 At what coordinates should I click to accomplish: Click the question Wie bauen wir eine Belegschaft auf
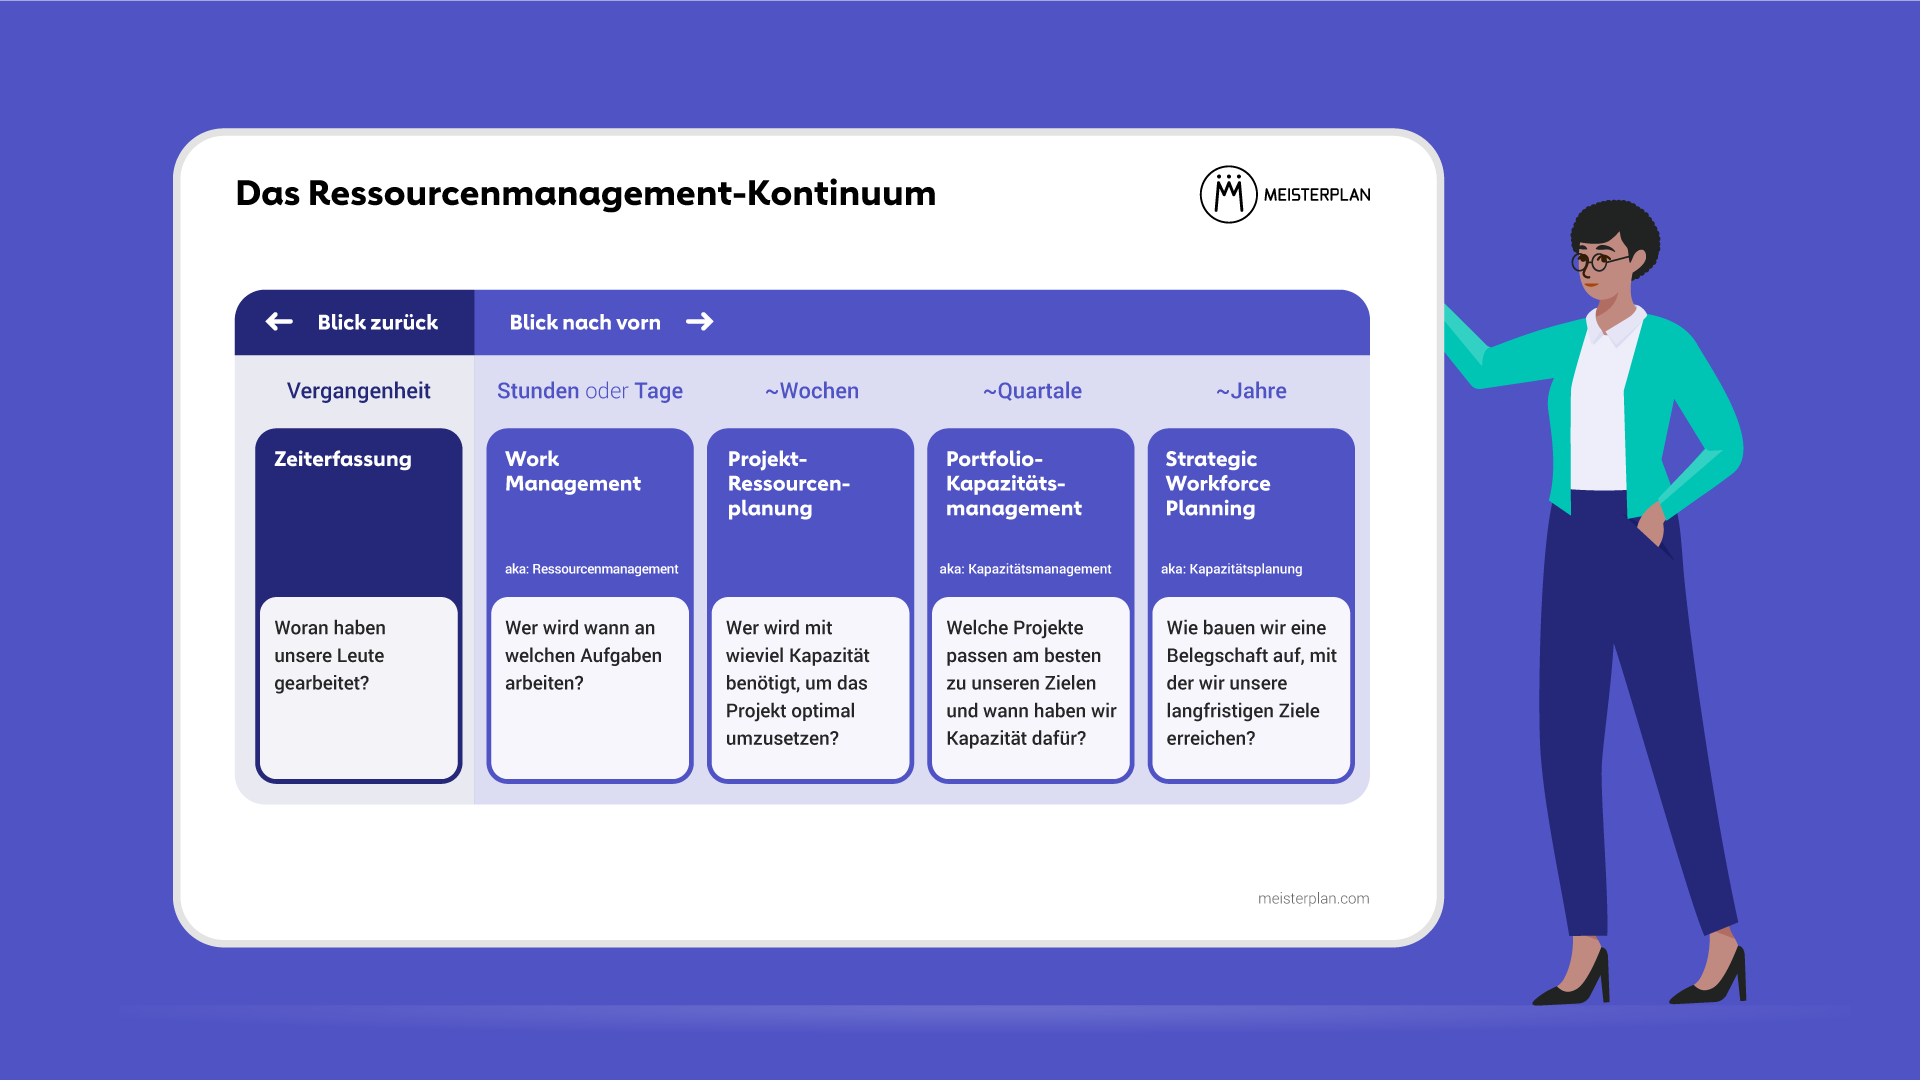[1251, 683]
